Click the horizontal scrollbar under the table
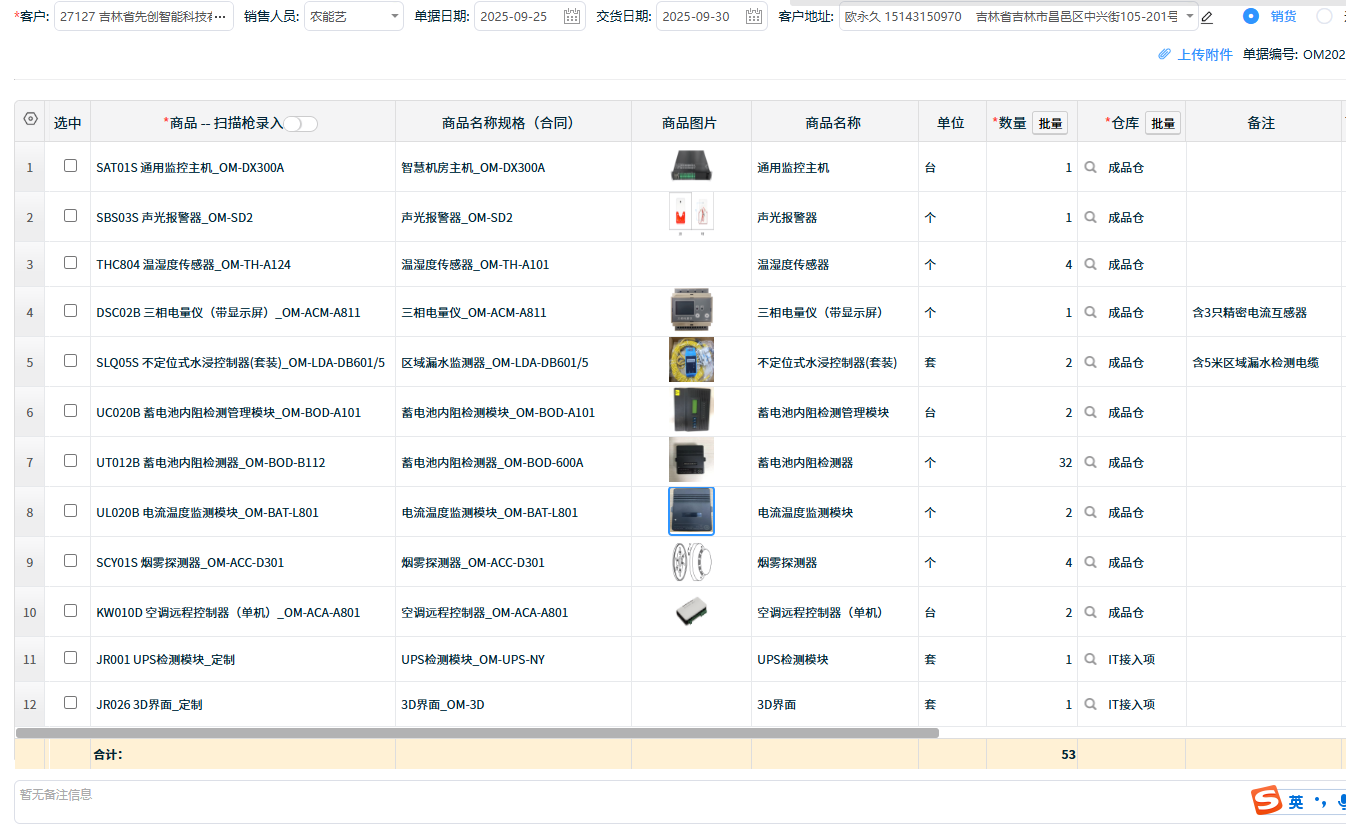 coord(477,733)
